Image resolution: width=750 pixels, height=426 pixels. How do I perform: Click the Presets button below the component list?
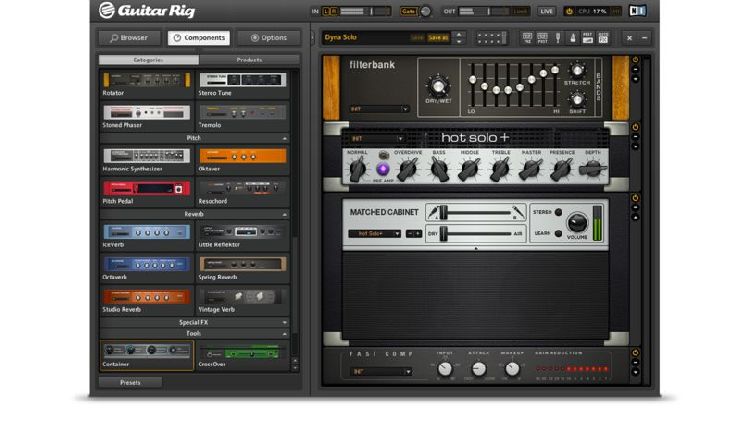click(x=130, y=382)
